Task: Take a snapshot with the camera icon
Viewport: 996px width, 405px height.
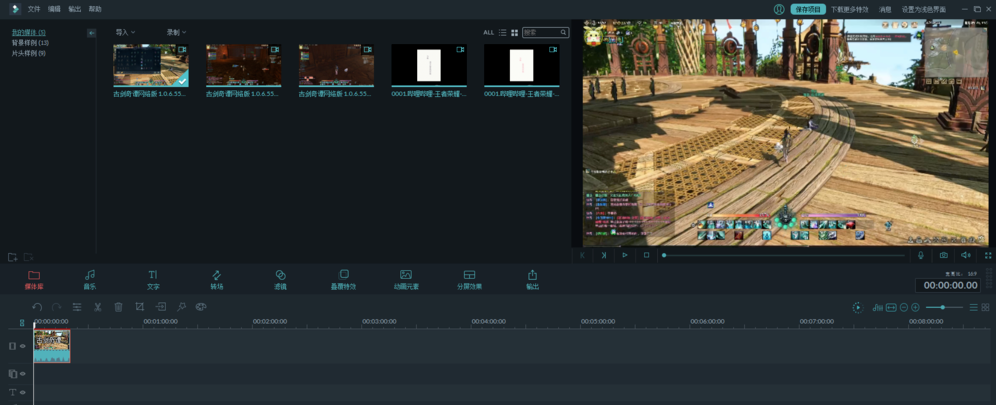Action: point(943,255)
